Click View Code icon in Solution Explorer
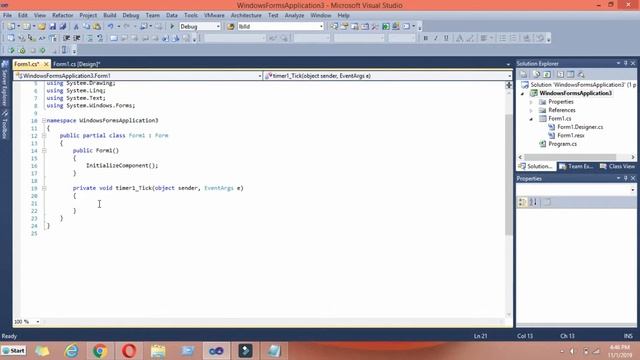The height and width of the screenshot is (360, 640). click(560, 74)
